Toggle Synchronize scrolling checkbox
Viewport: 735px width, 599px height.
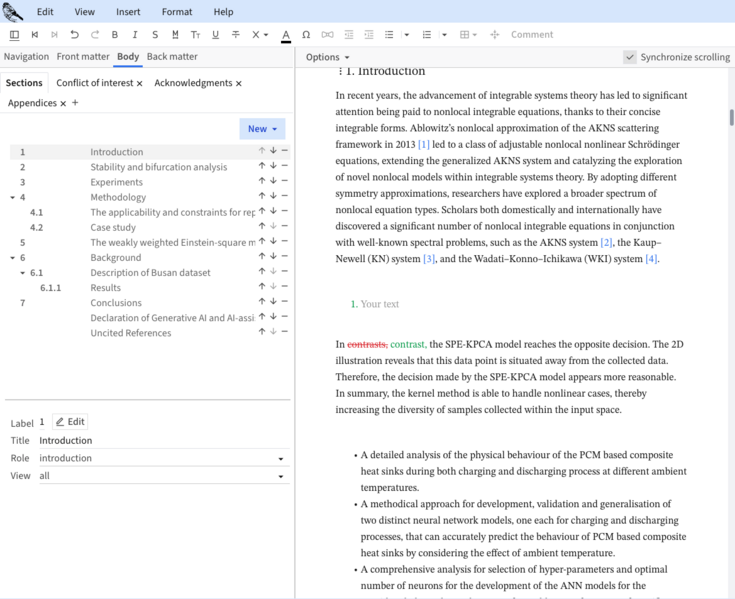click(x=630, y=57)
